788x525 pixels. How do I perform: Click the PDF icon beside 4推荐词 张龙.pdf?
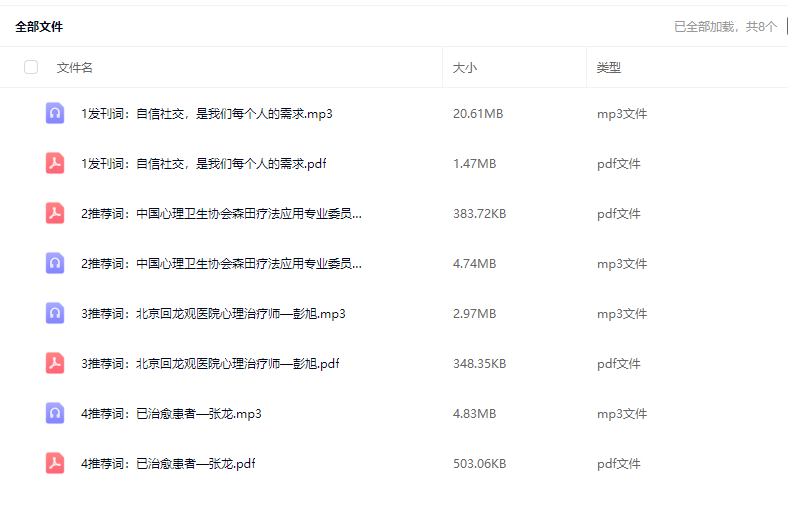(55, 463)
